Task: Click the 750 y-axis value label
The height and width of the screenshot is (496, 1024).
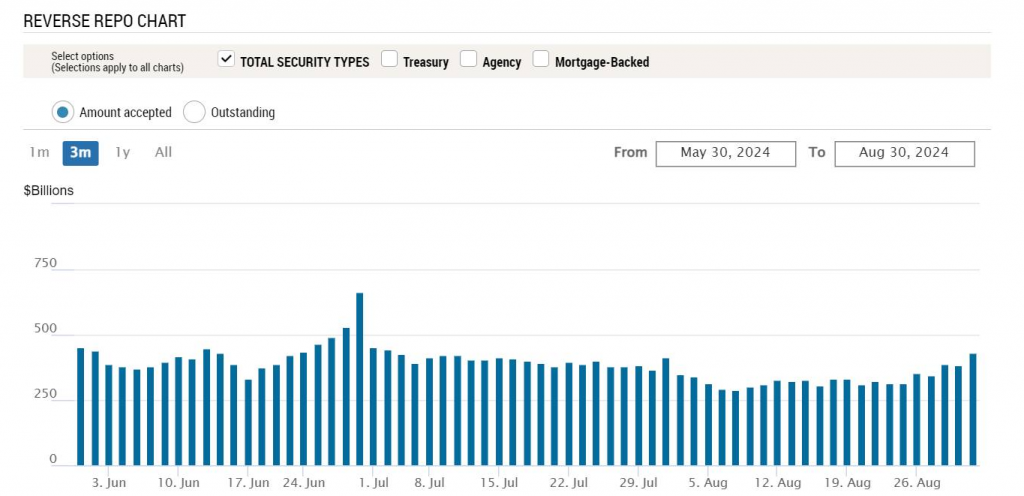Action: 46,263
